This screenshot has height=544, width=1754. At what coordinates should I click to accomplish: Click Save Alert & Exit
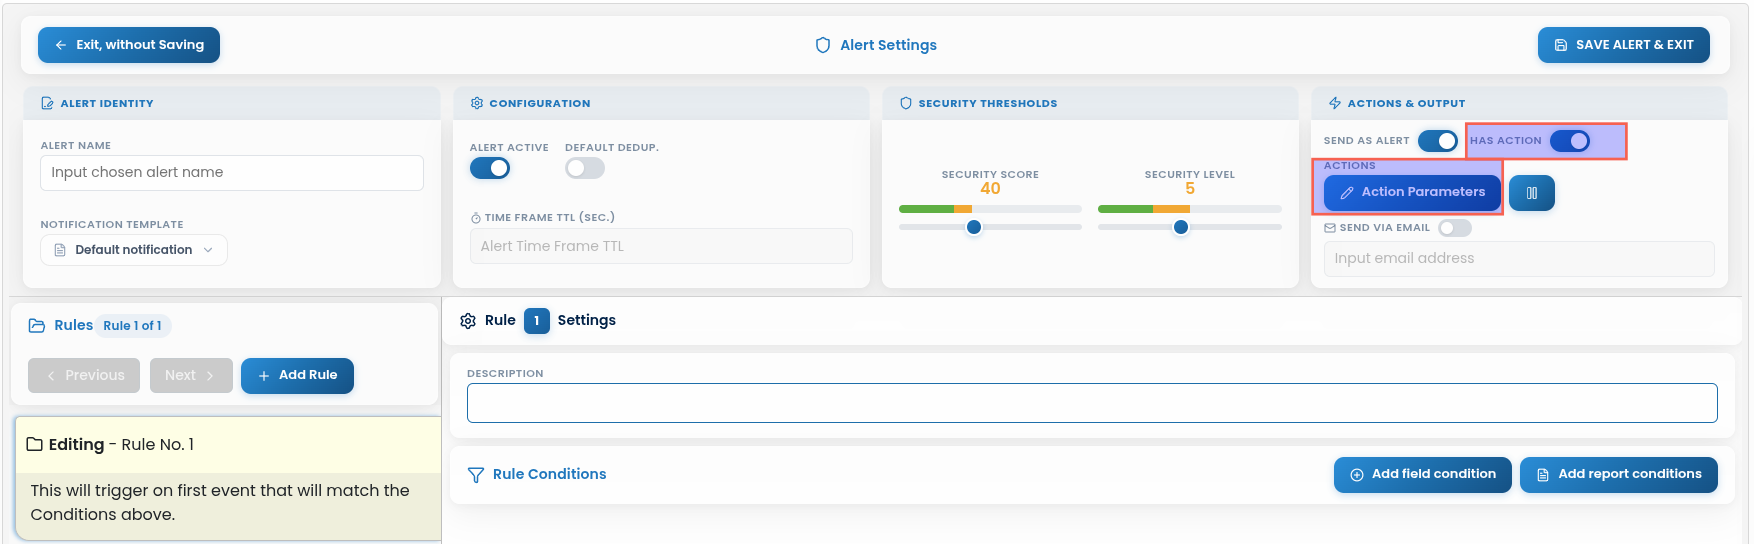click(1624, 45)
